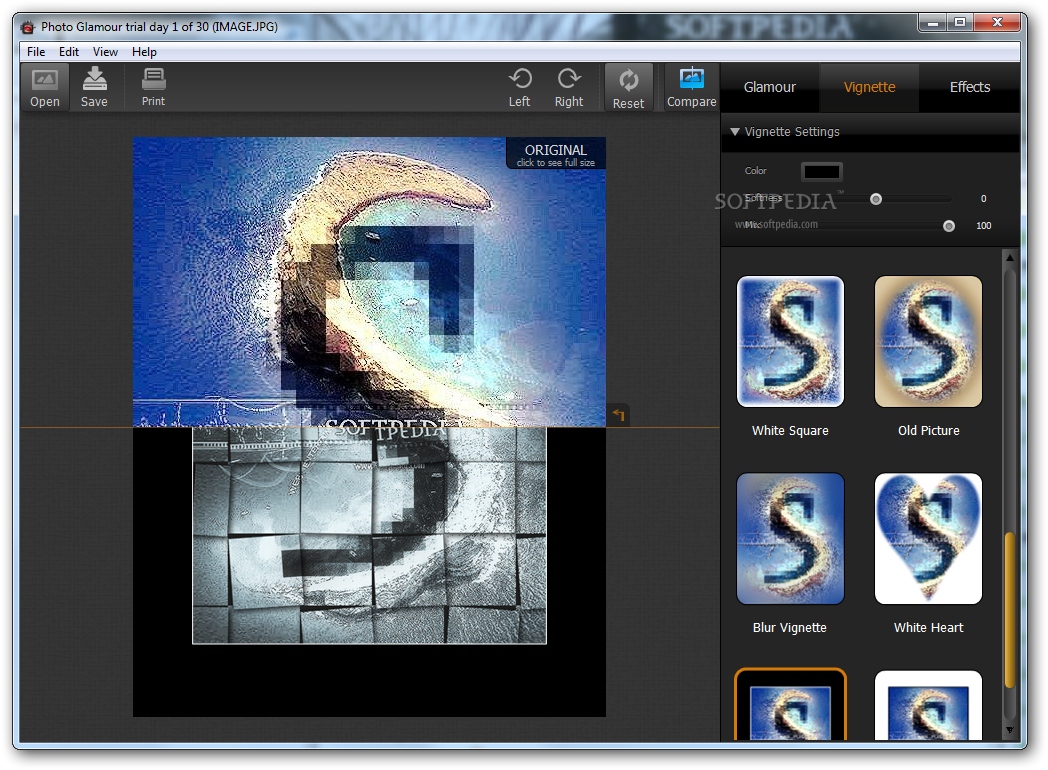The width and height of the screenshot is (1048, 770).
Task: Adjust the Mix slider handle
Action: tap(948, 226)
